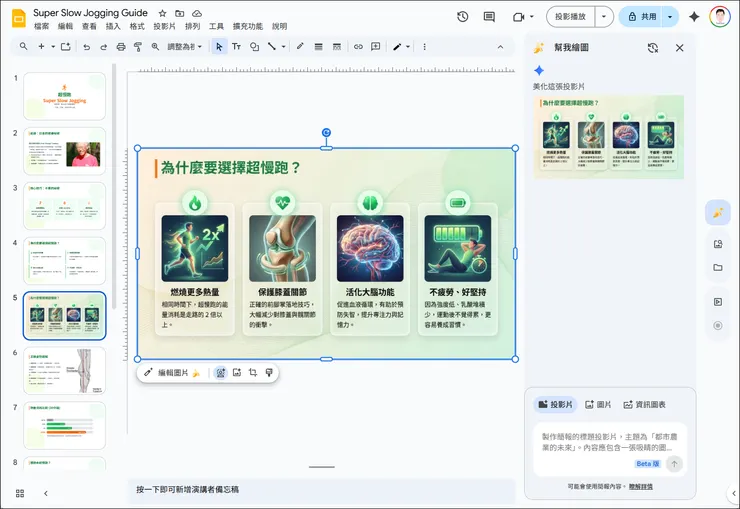740x509 pixels.
Task: Expand the share options dropdown arrow
Action: (670, 17)
